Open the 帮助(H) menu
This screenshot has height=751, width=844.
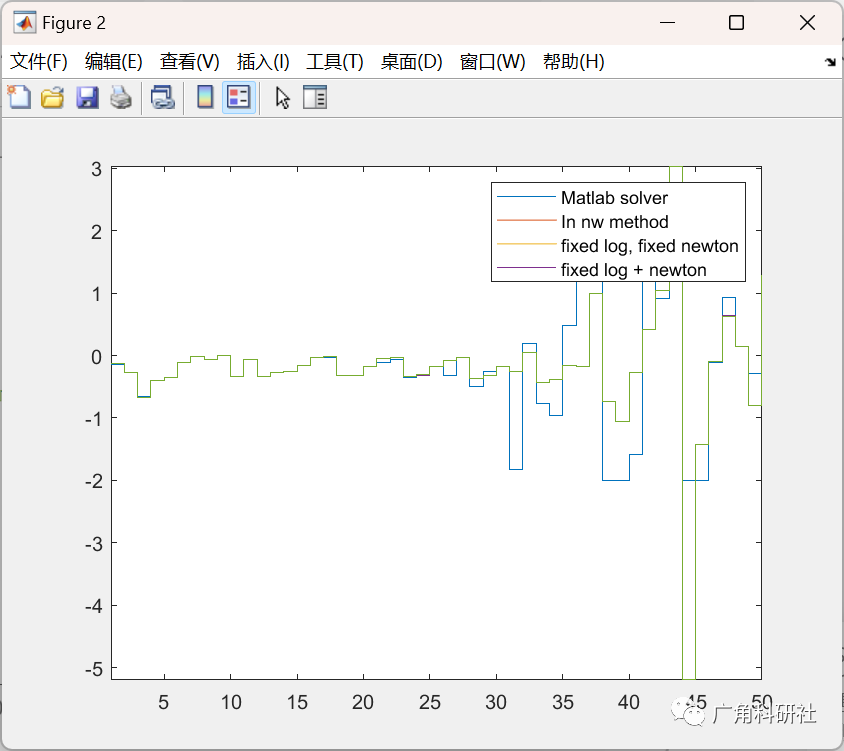(574, 61)
